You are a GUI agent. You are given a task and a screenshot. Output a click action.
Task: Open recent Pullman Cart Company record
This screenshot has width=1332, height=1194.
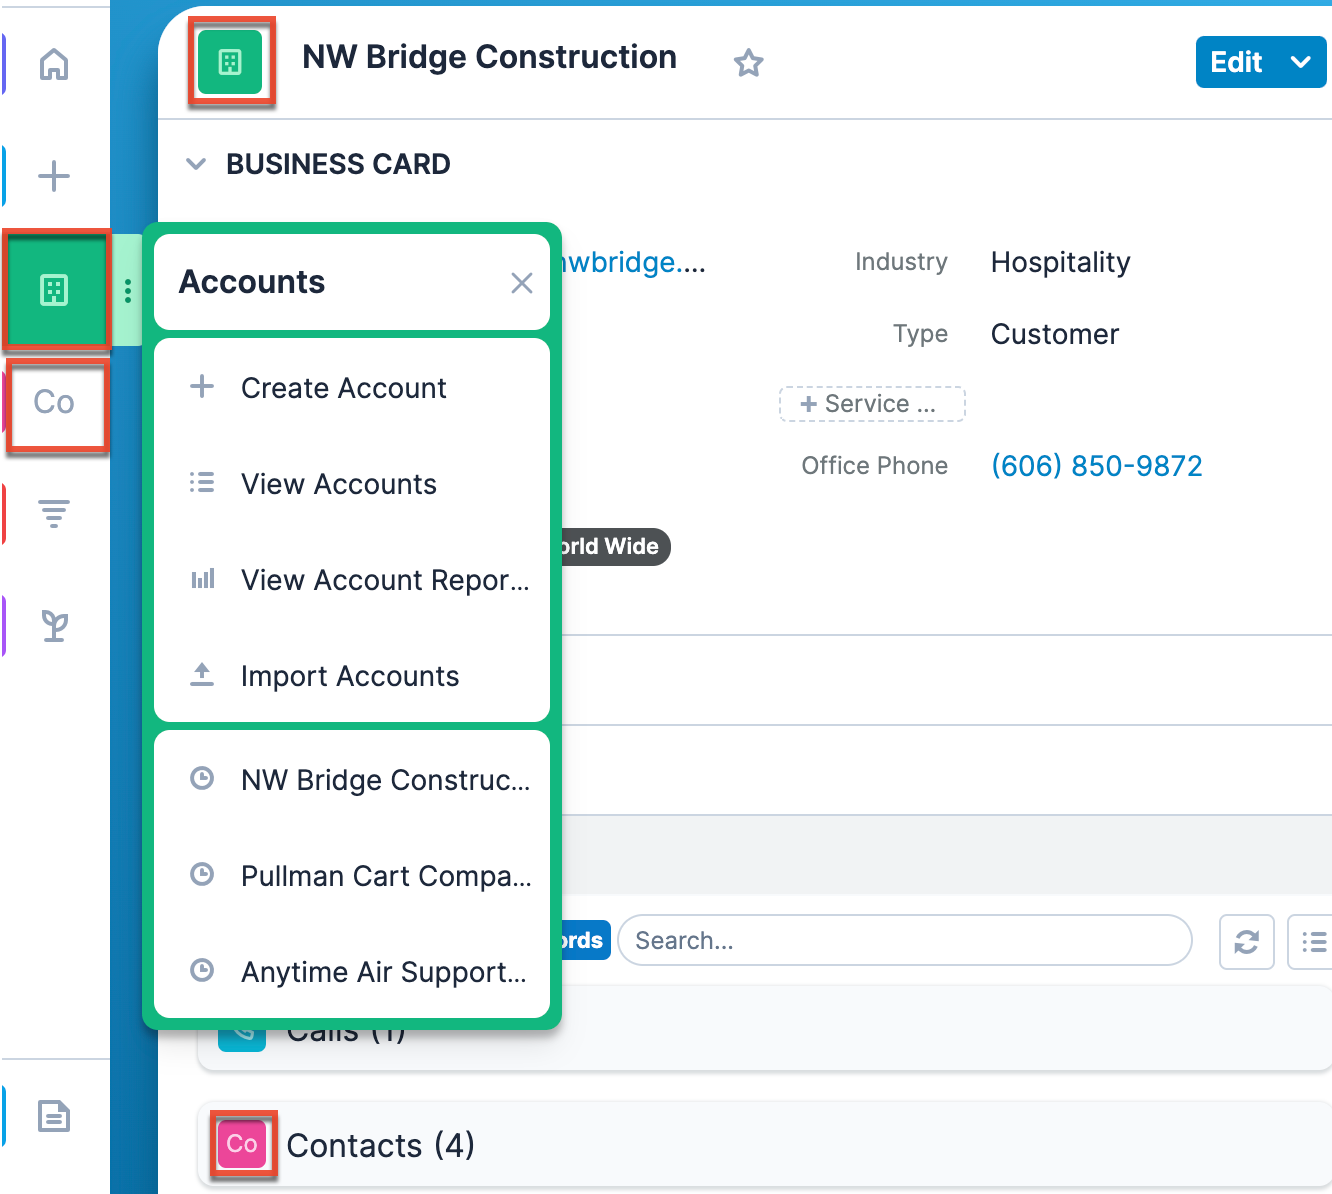[x=385, y=876]
